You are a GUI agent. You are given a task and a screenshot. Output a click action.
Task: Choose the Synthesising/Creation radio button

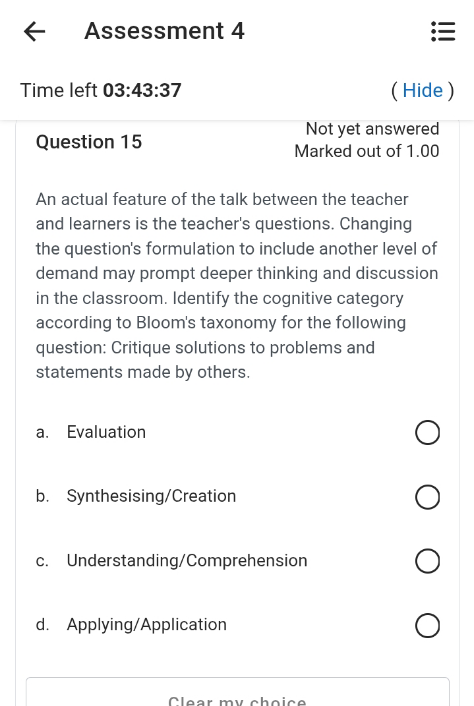click(427, 497)
